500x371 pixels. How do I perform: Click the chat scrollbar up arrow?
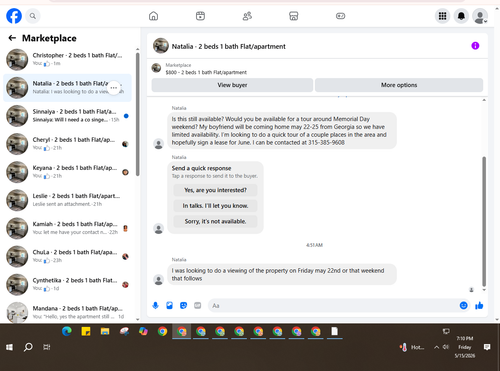click(x=484, y=100)
